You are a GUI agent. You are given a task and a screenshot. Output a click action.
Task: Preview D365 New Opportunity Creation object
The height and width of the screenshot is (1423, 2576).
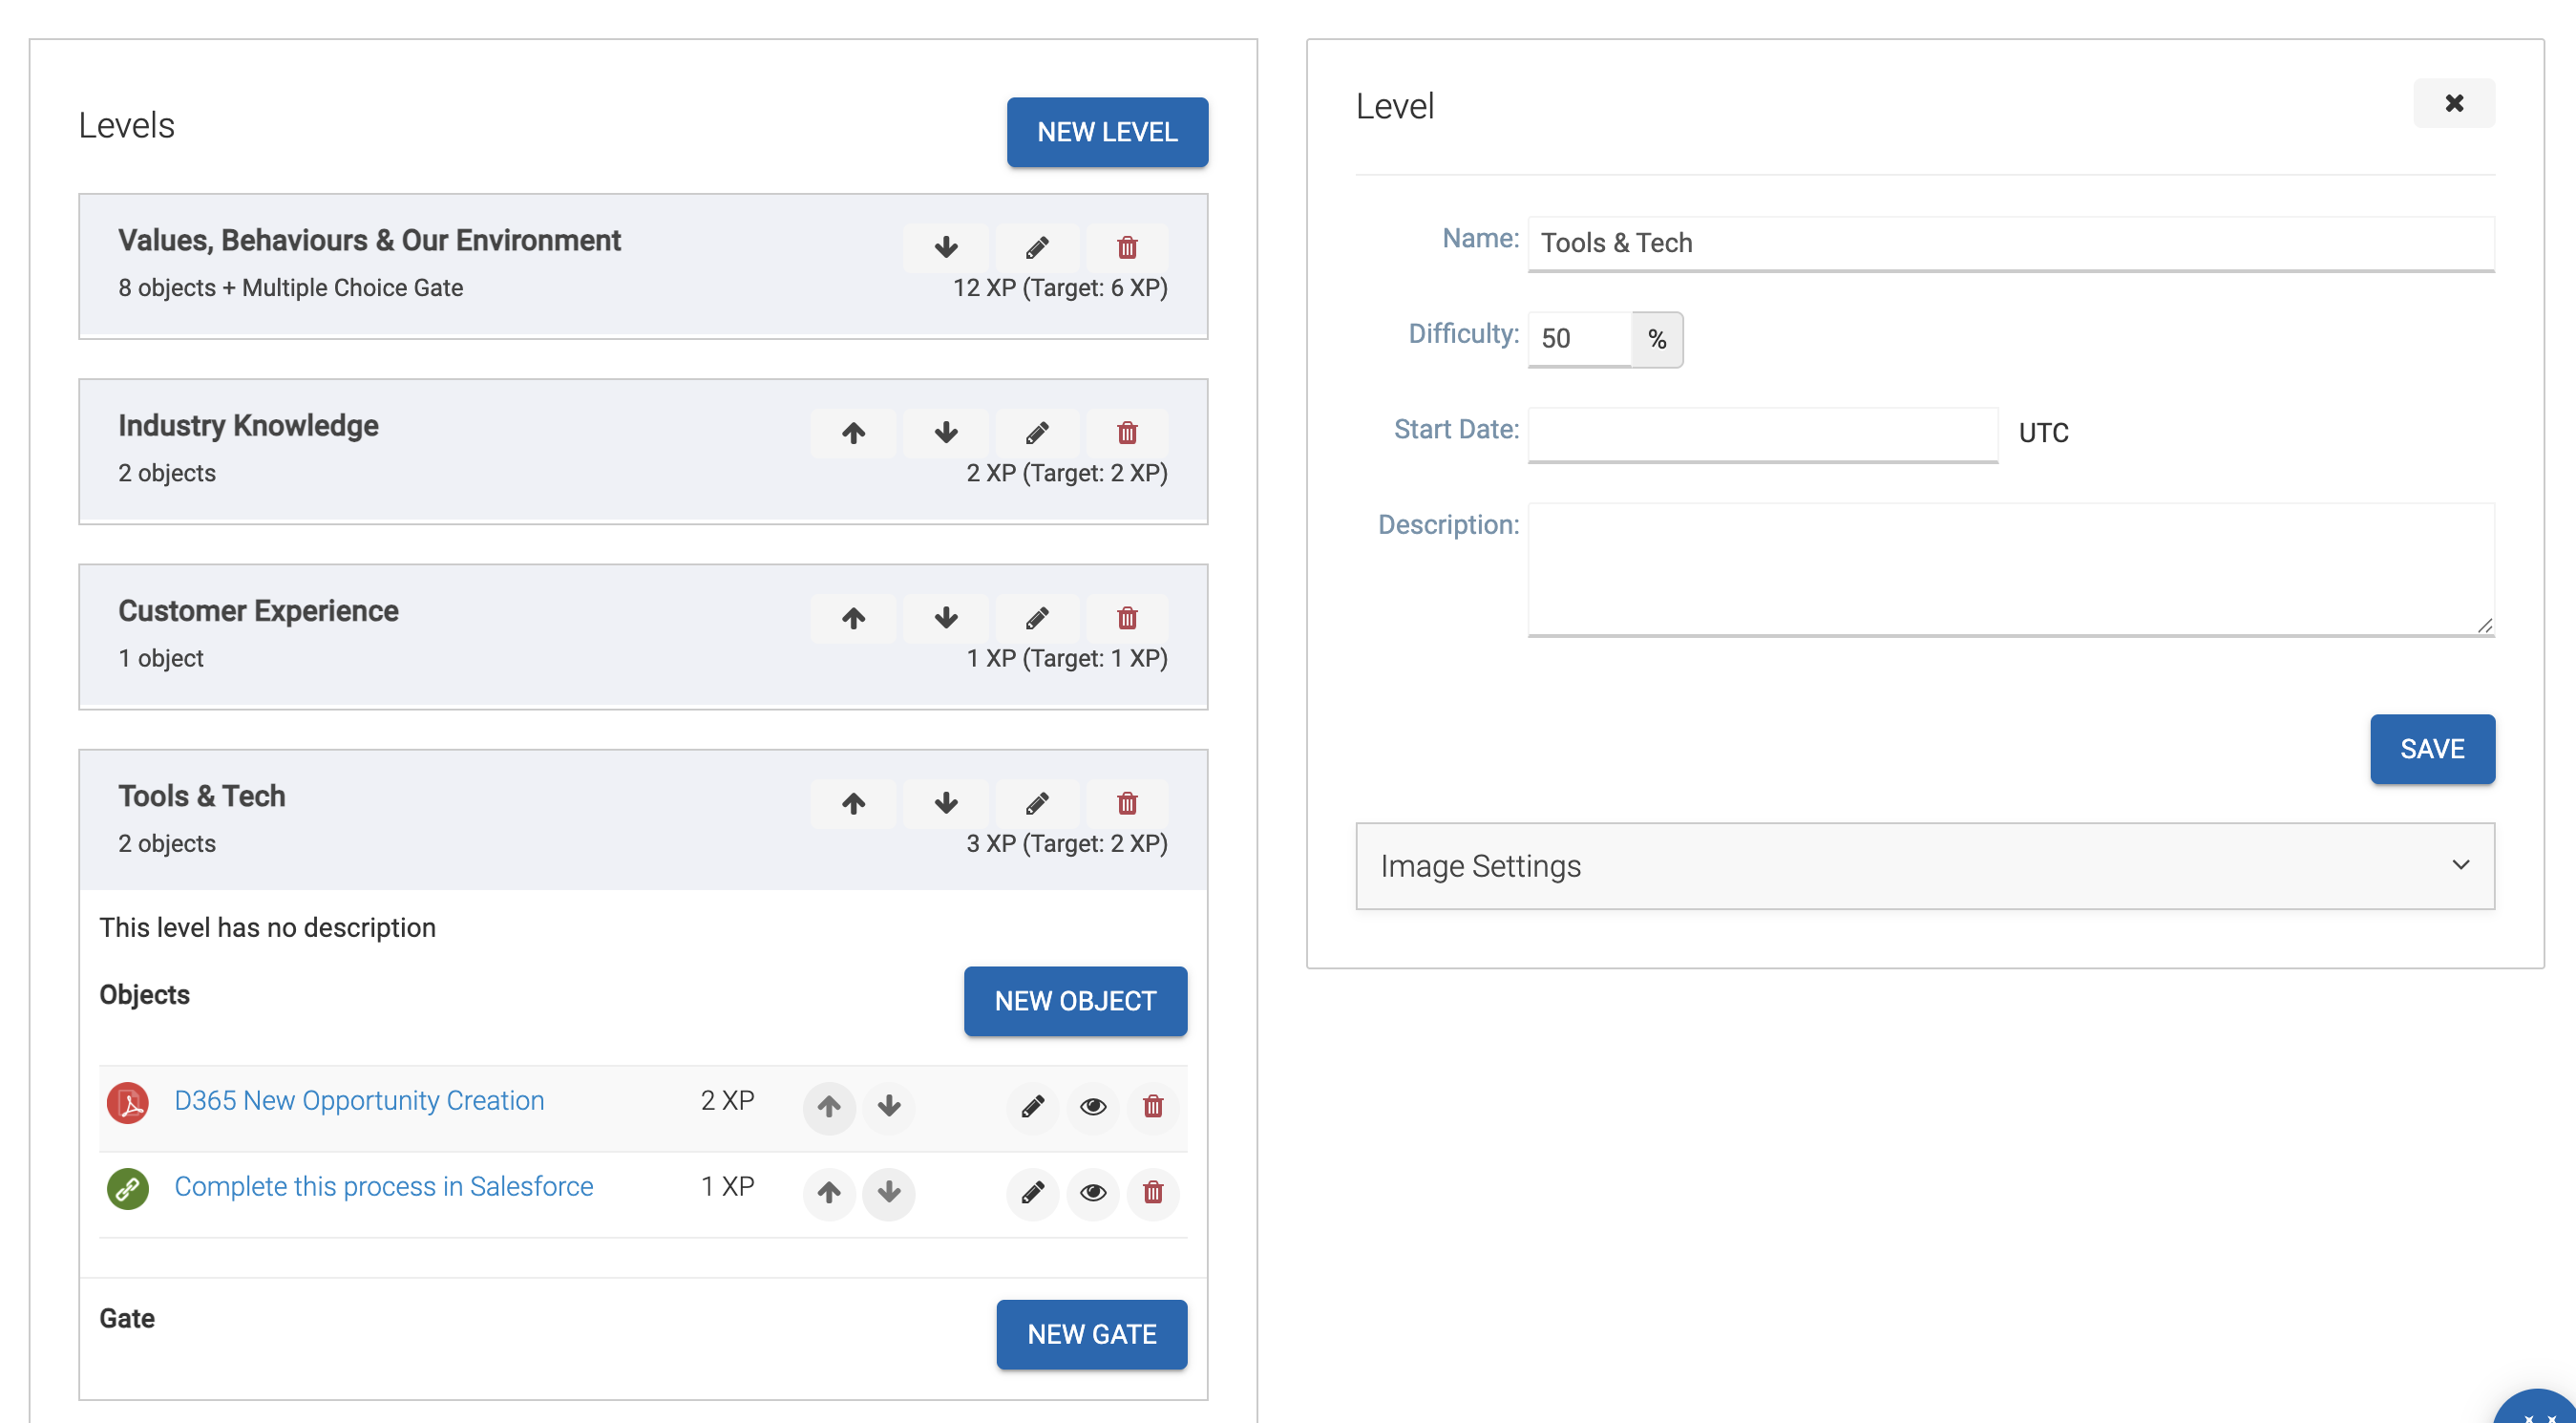click(x=1093, y=1106)
